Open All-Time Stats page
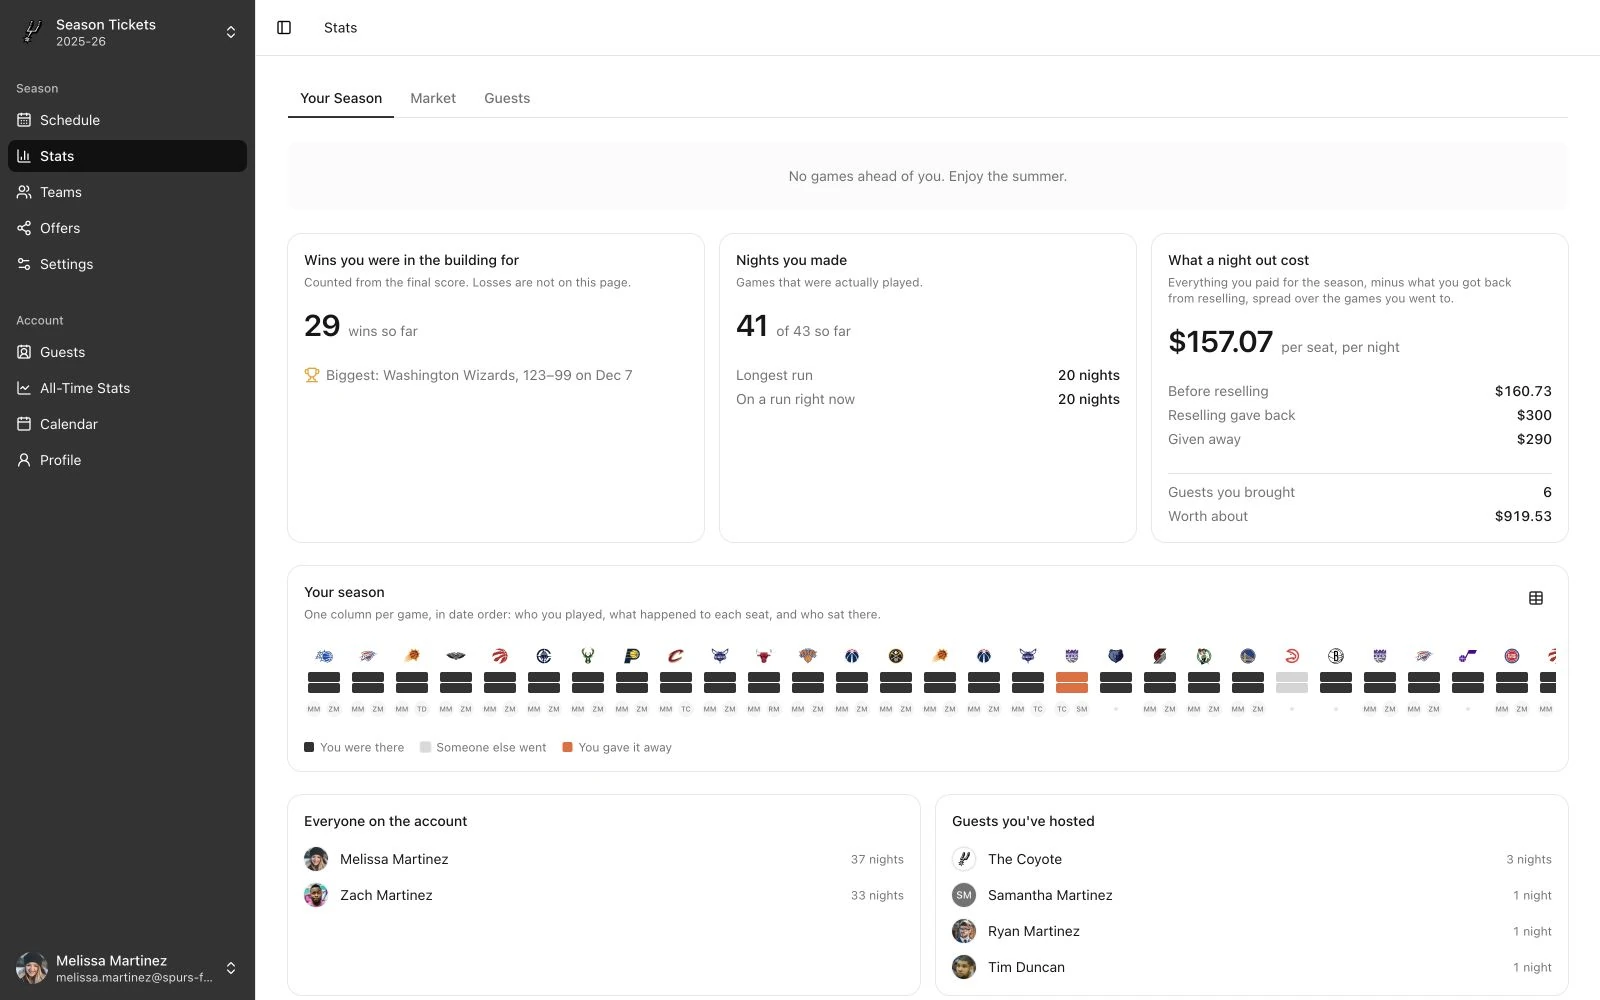Viewport: 1600px width, 1000px height. tap(127, 388)
